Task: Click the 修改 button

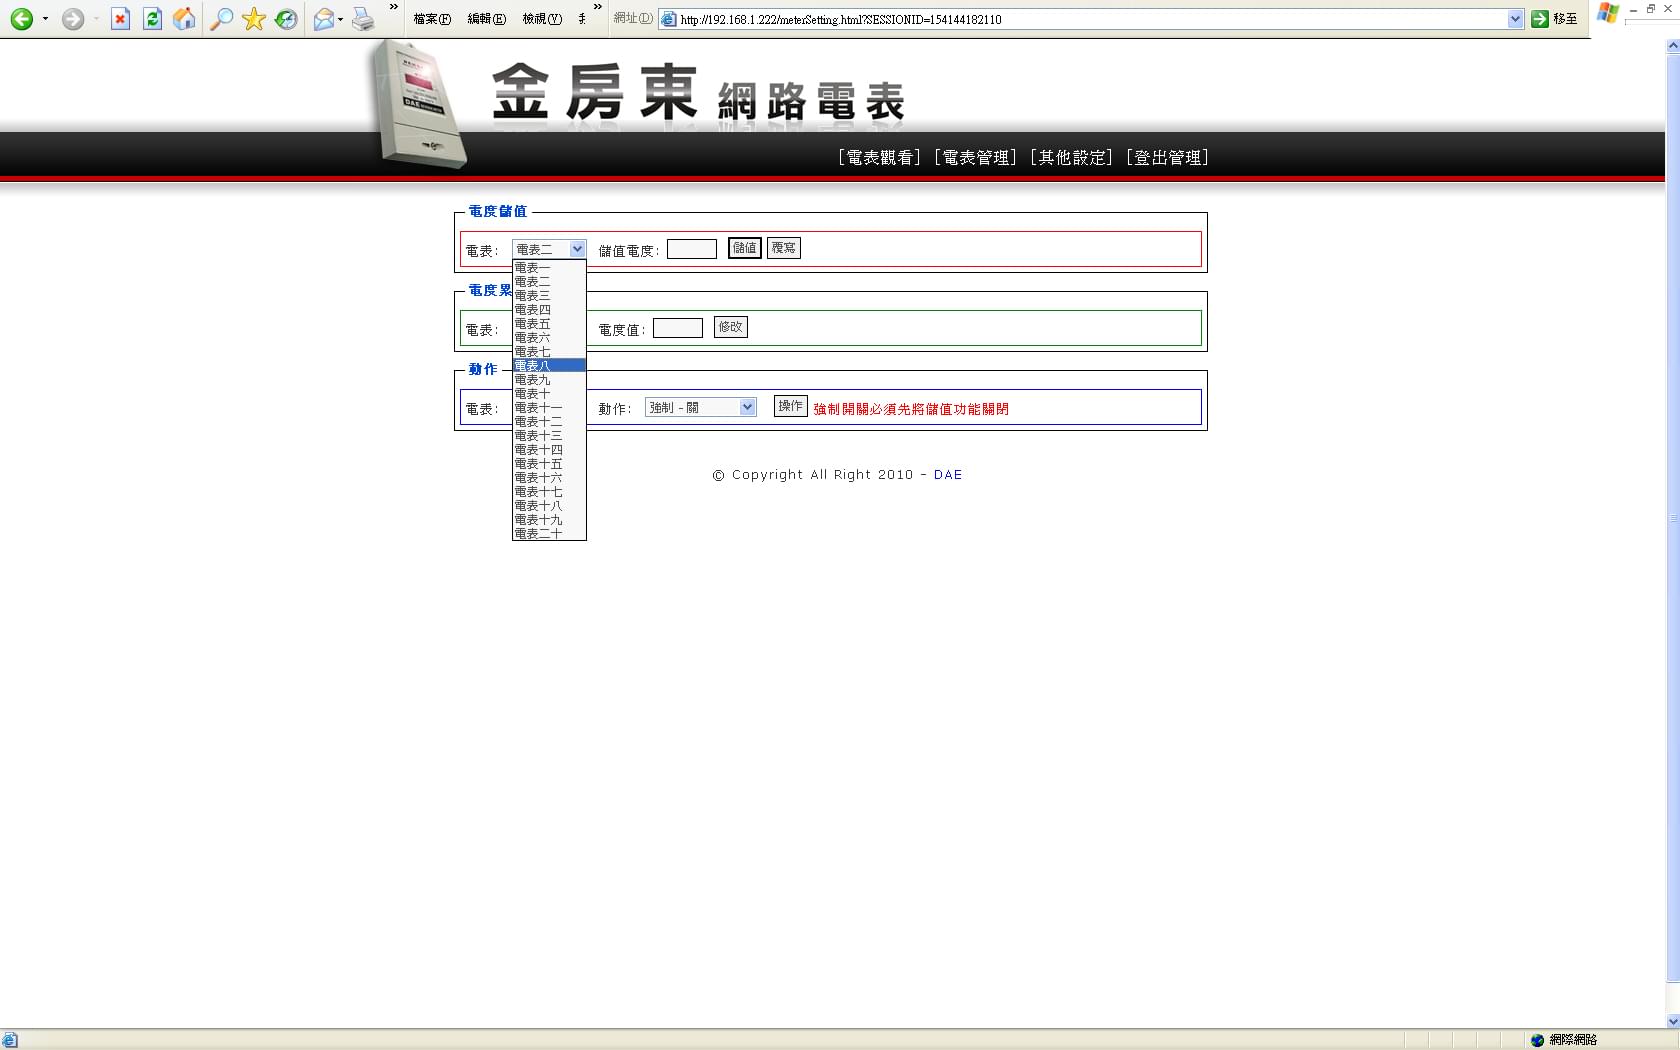Action: click(x=730, y=327)
